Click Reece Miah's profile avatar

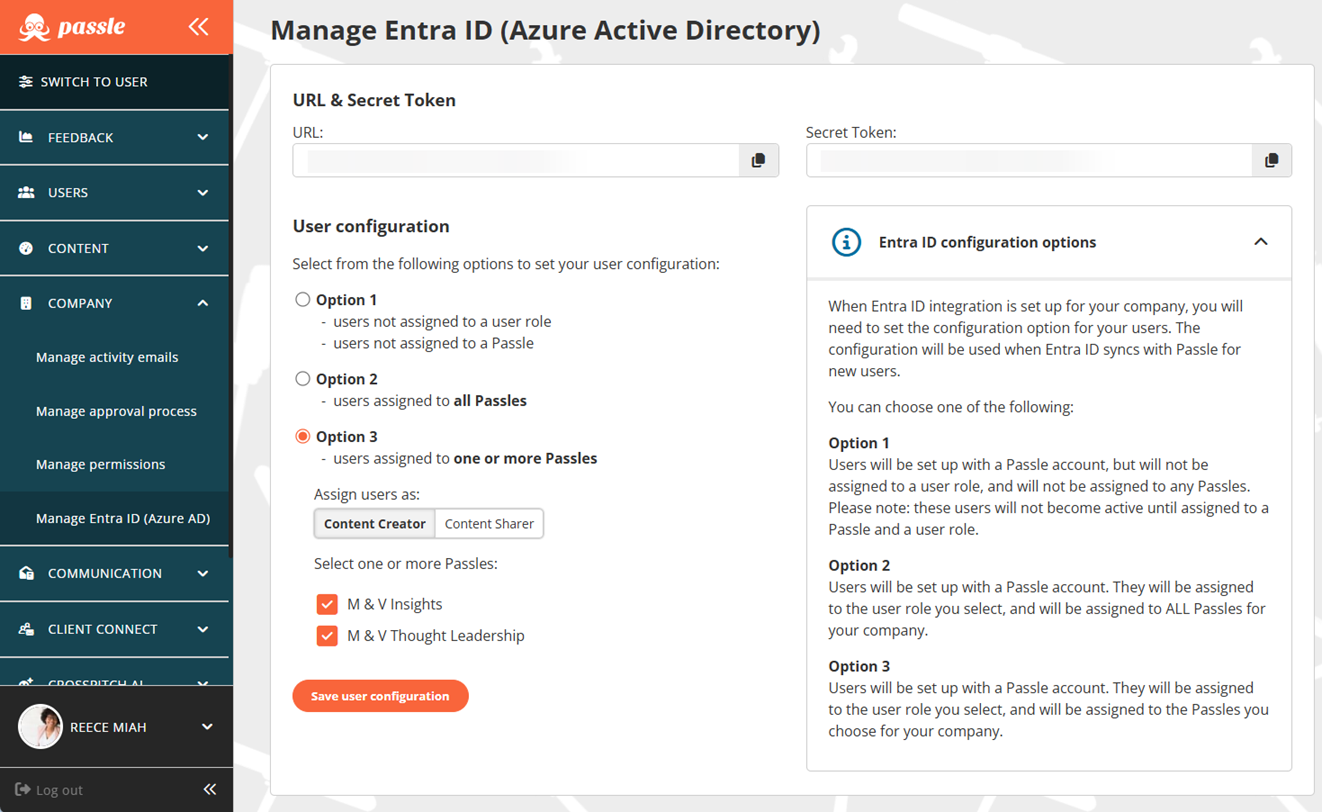pyautogui.click(x=40, y=727)
